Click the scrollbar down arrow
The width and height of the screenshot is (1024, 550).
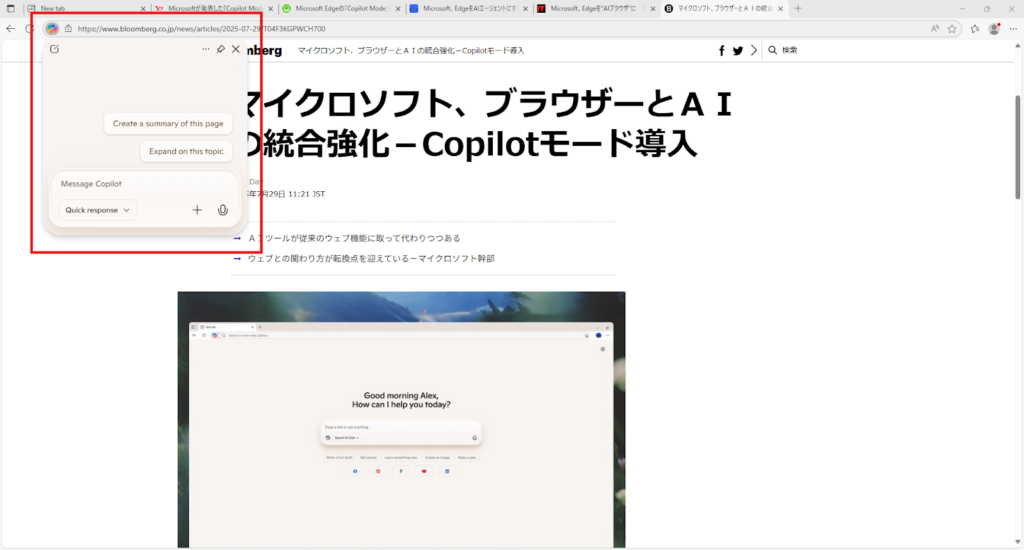coord(1017,542)
